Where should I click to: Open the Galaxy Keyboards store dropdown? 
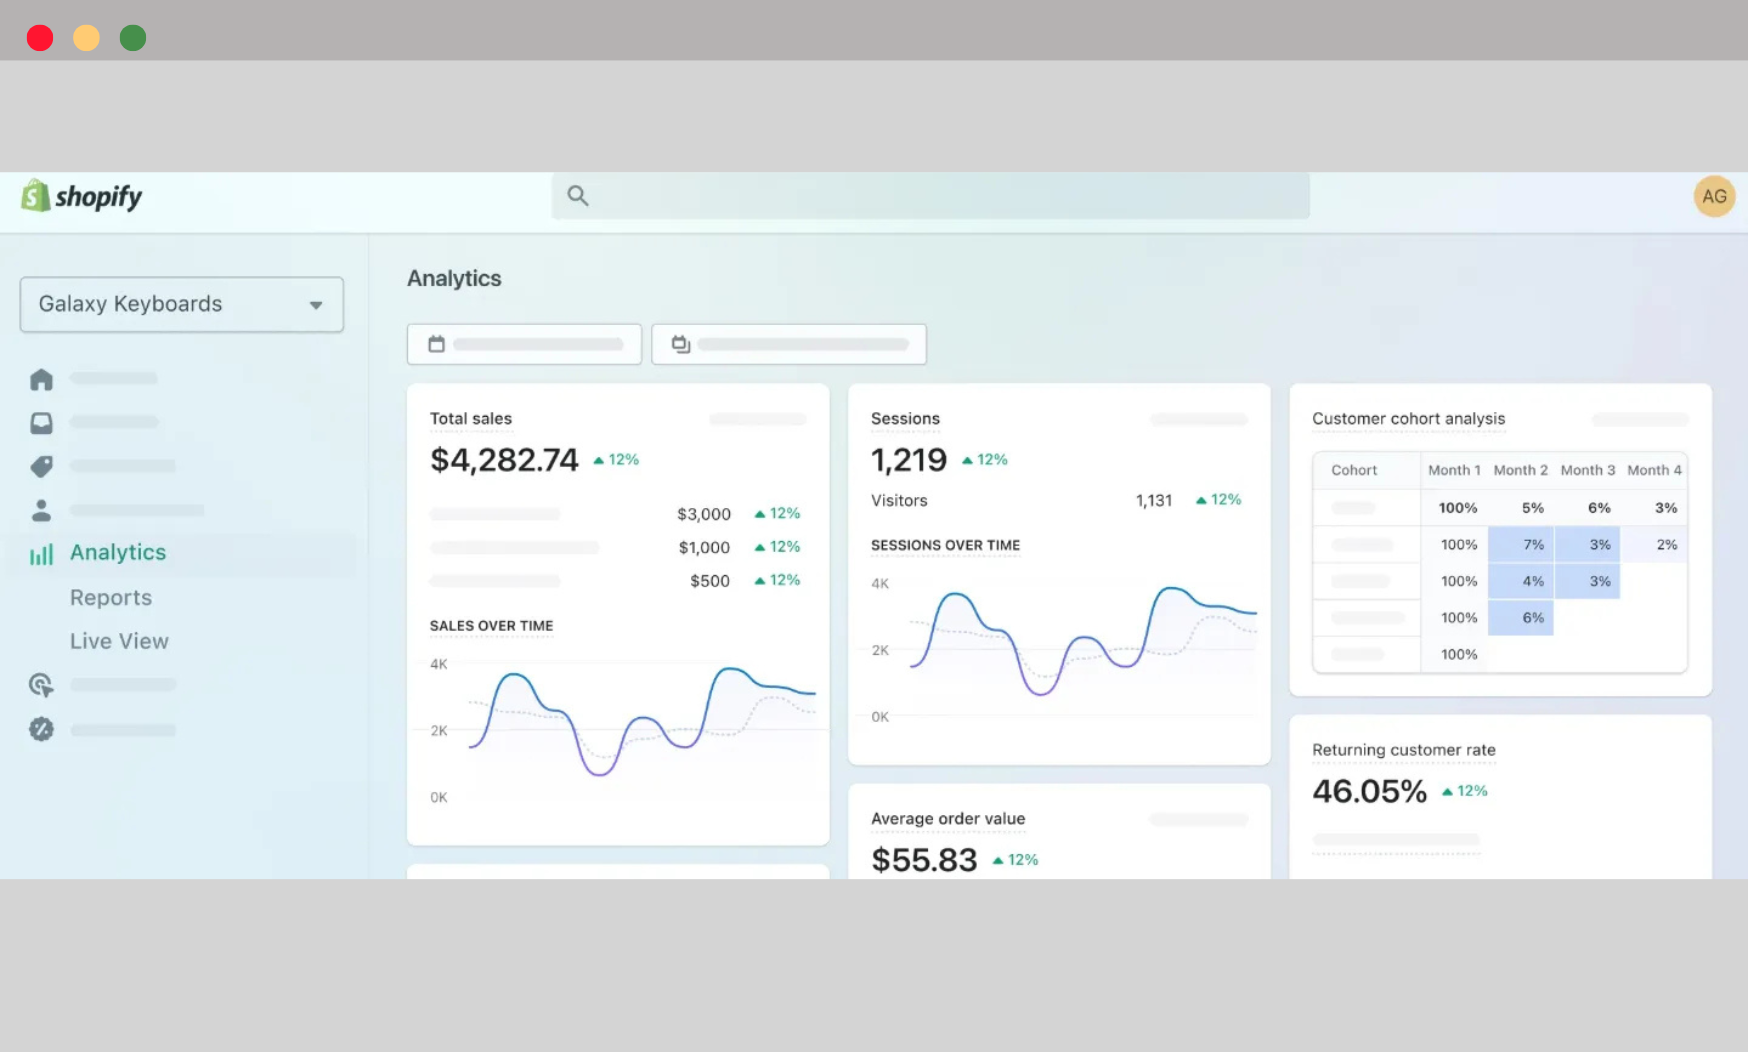pyautogui.click(x=181, y=304)
